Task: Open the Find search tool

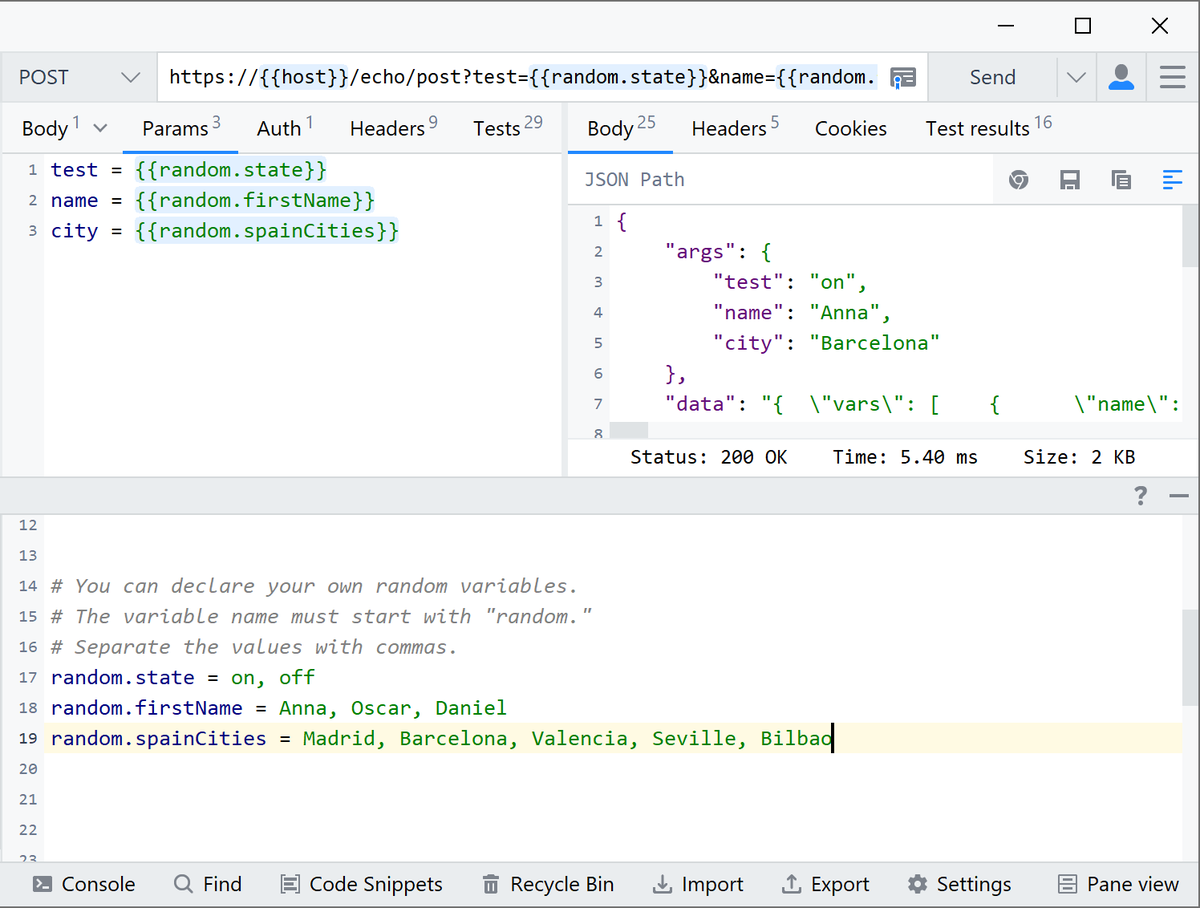Action: (x=208, y=884)
